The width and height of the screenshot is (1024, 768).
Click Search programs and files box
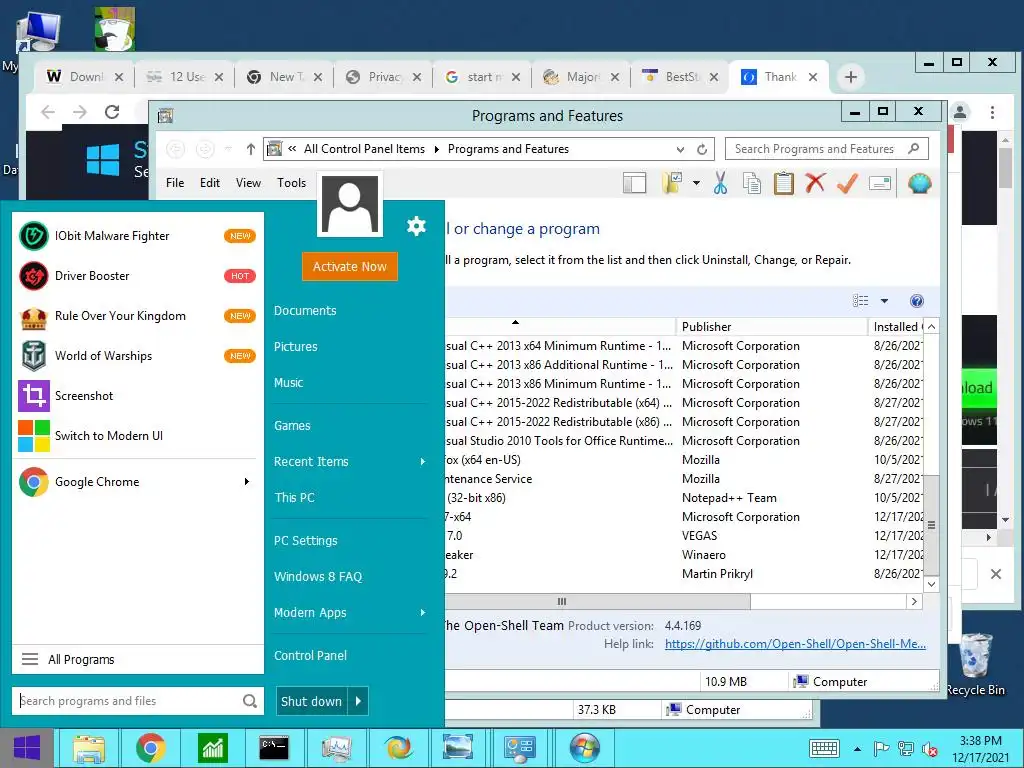click(x=138, y=701)
